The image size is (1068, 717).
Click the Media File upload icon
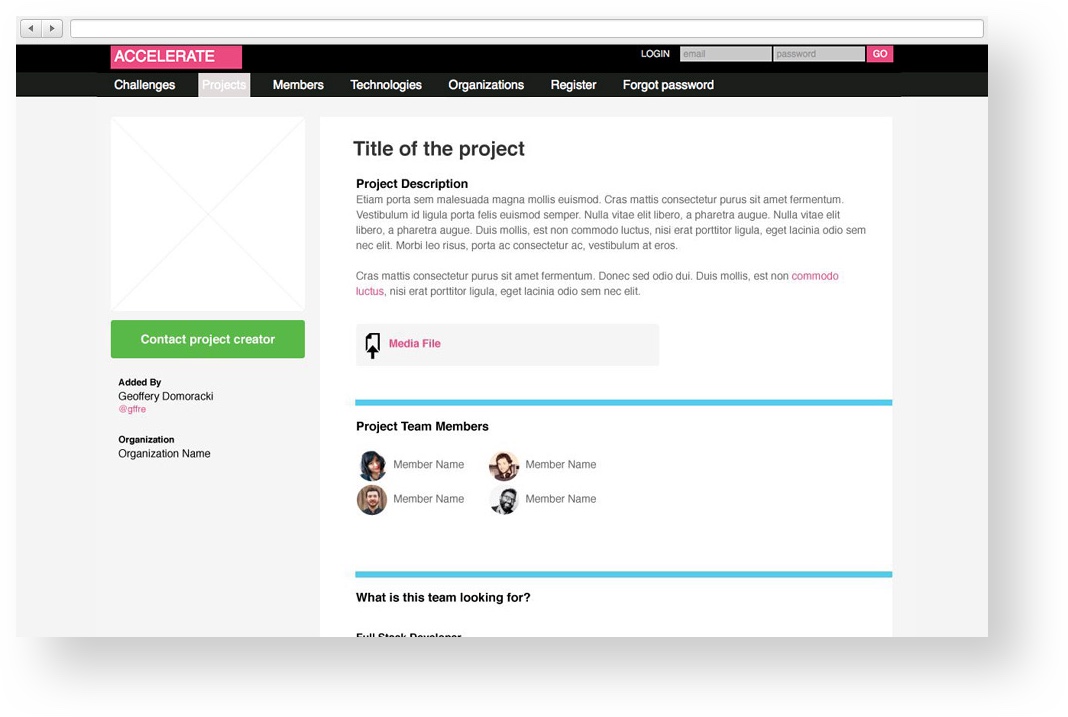372,344
